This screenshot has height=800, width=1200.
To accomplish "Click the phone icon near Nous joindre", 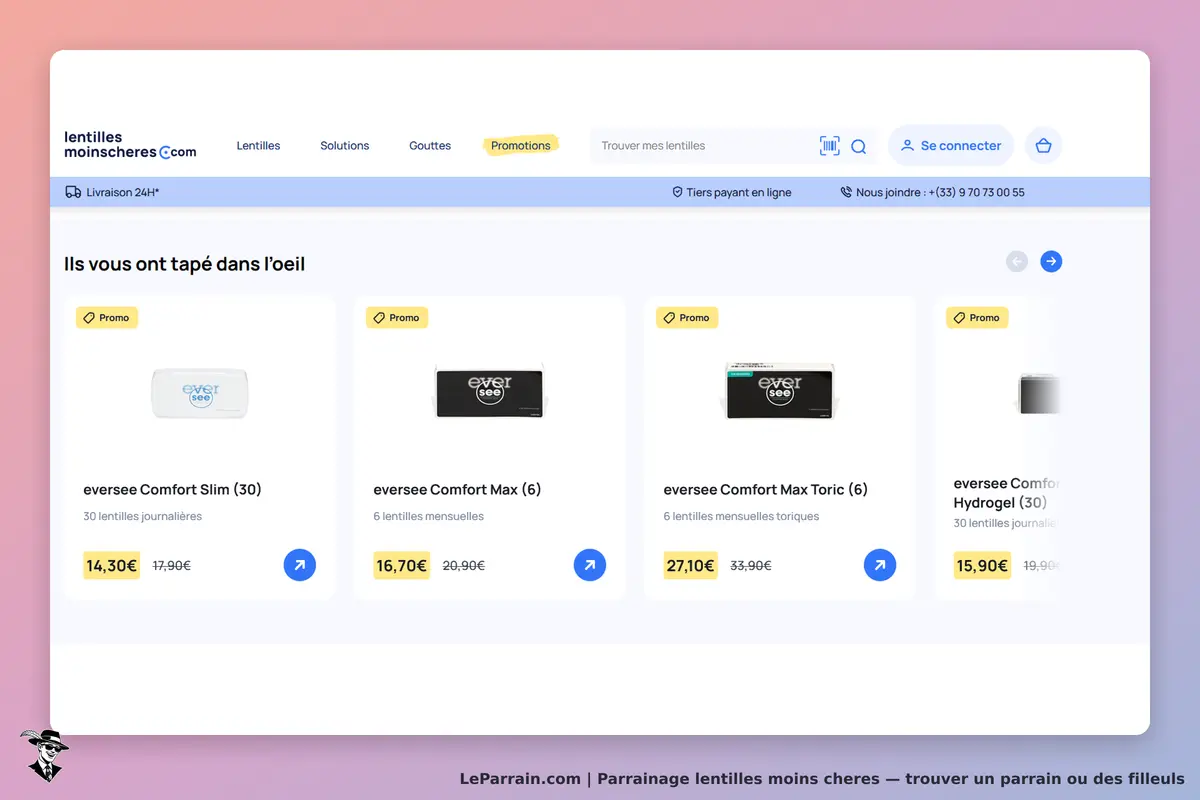I will pyautogui.click(x=846, y=192).
